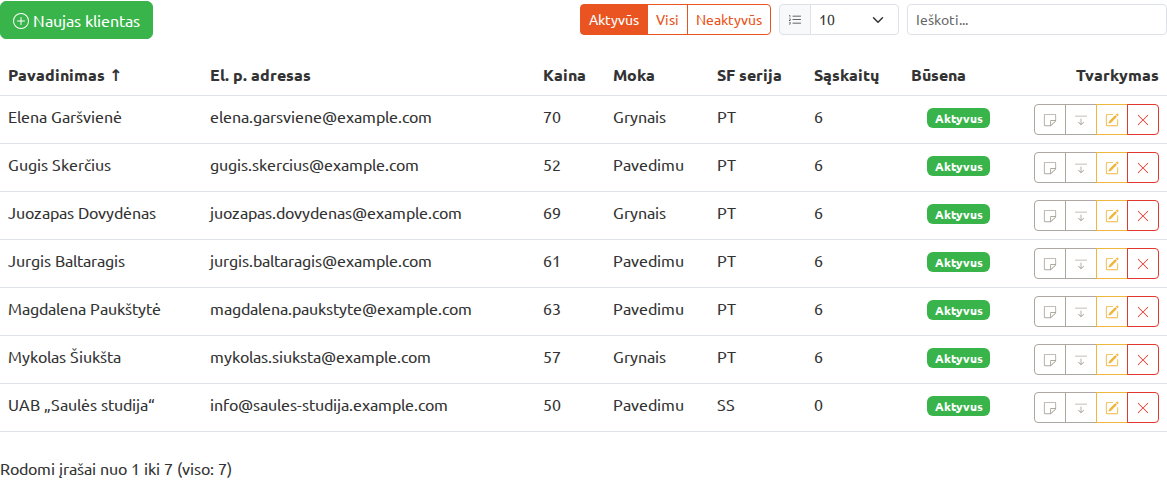The image size is (1167, 488).
Task: Sort by the Moka column header
Action: point(634,76)
